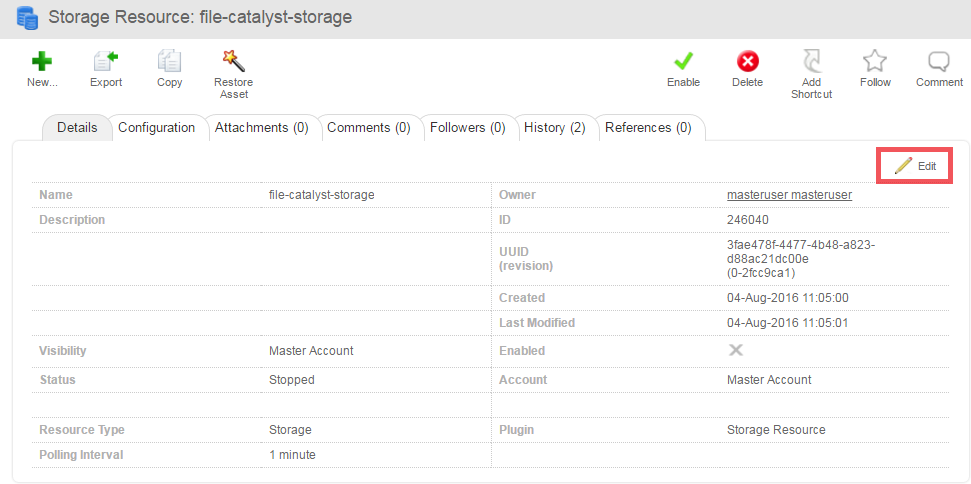Click the Edit pencil button

tap(915, 165)
